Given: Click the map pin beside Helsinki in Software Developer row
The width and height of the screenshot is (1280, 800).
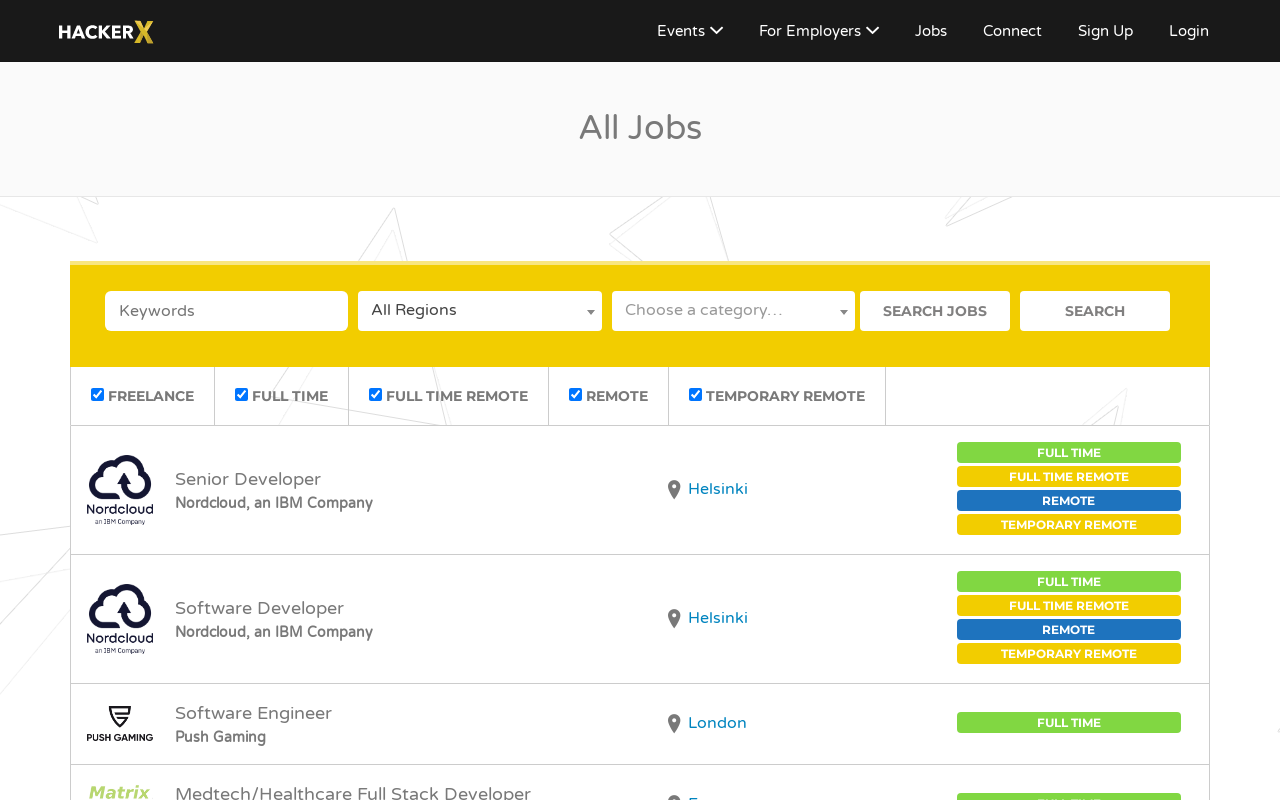Looking at the screenshot, I should click(x=674, y=619).
